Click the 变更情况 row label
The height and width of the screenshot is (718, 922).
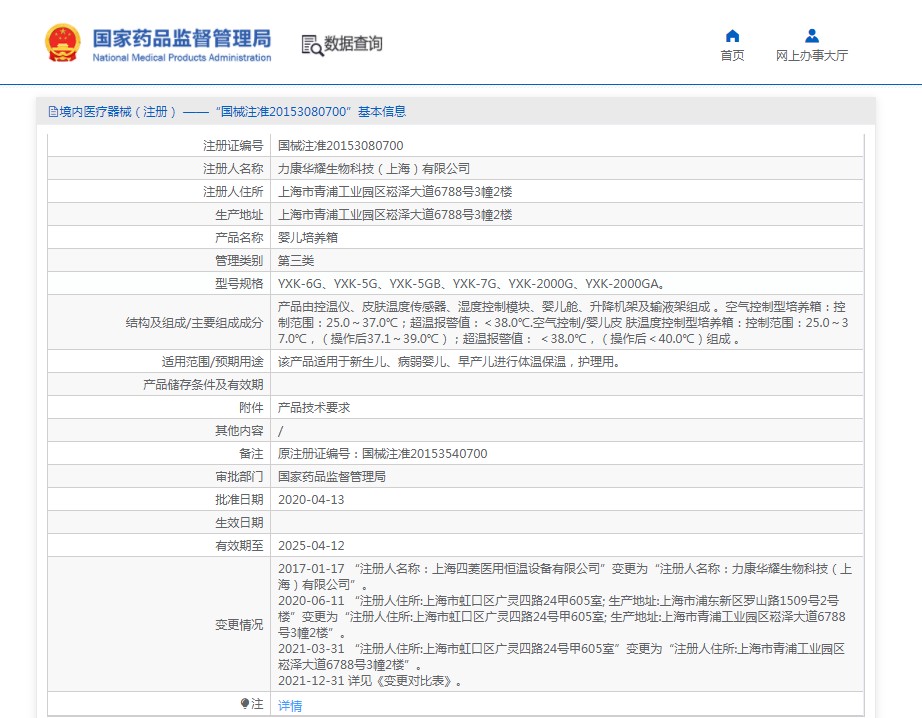239,625
